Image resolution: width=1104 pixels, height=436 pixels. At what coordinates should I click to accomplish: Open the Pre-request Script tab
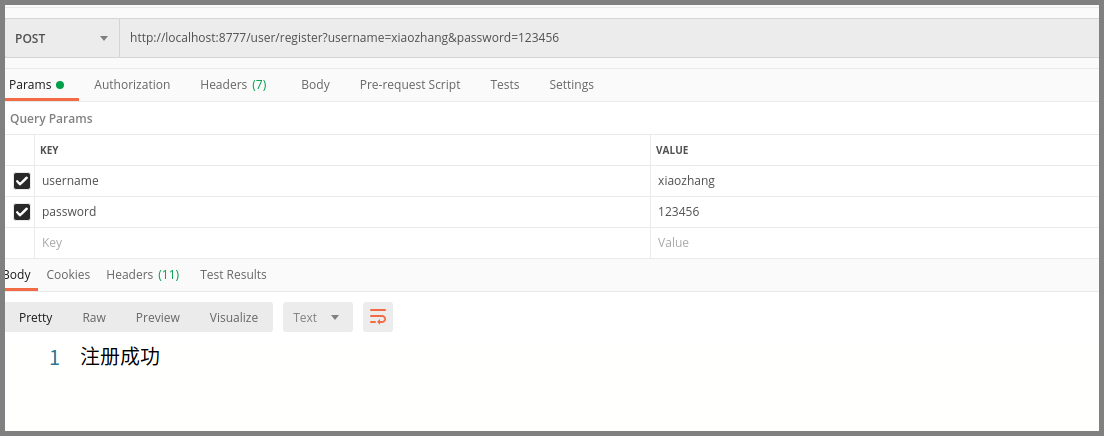pos(410,85)
